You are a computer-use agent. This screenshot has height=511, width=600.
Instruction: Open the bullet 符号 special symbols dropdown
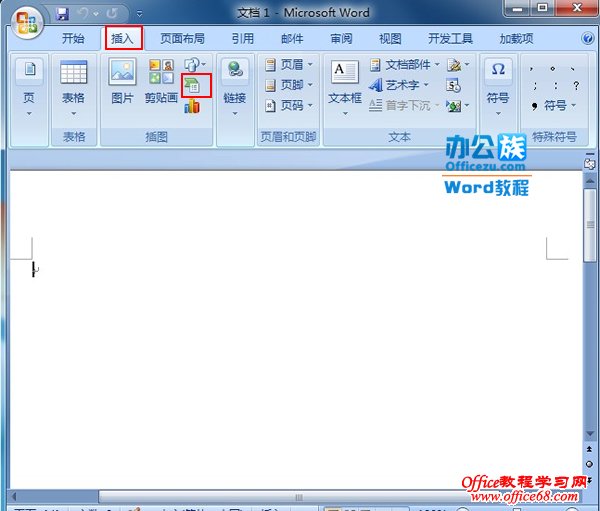tap(554, 105)
